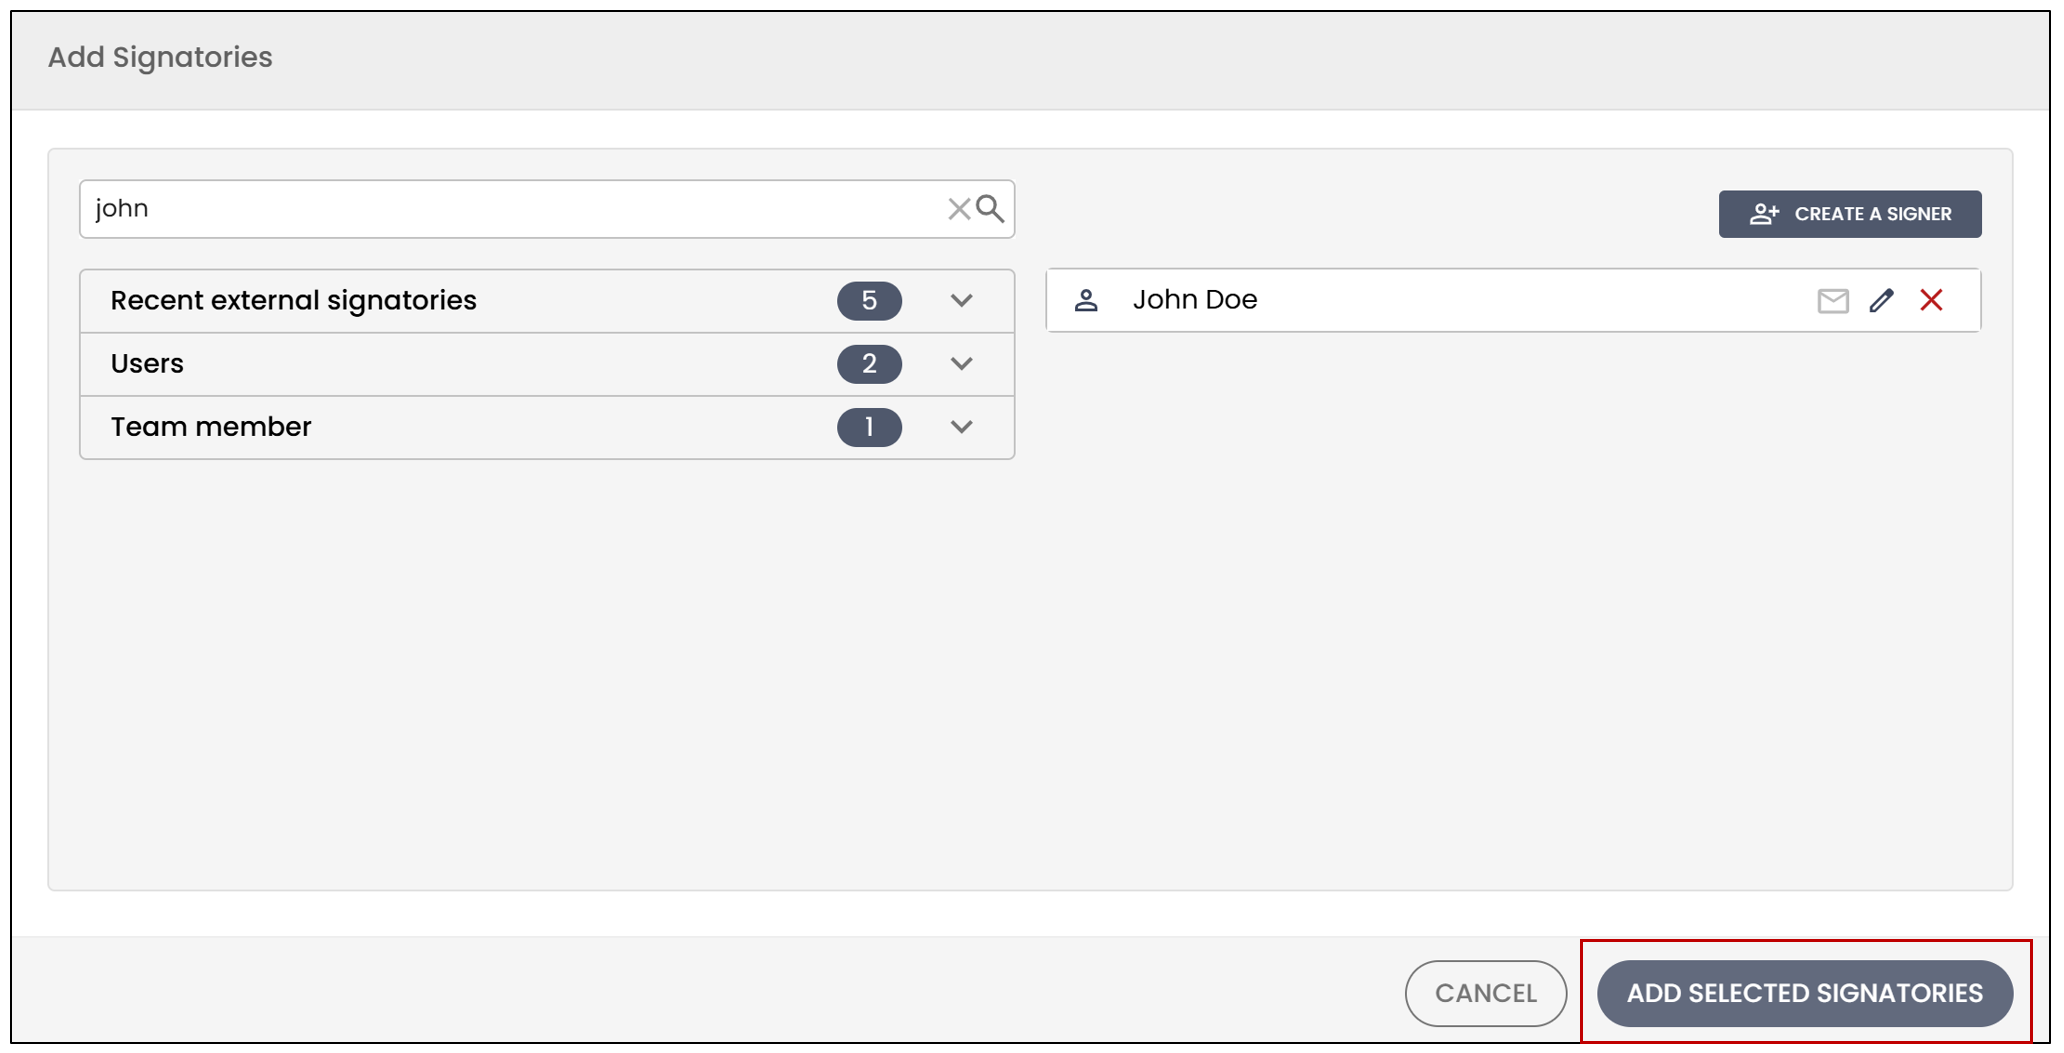Click the add-person icon in Create a Signer

[1764, 214]
